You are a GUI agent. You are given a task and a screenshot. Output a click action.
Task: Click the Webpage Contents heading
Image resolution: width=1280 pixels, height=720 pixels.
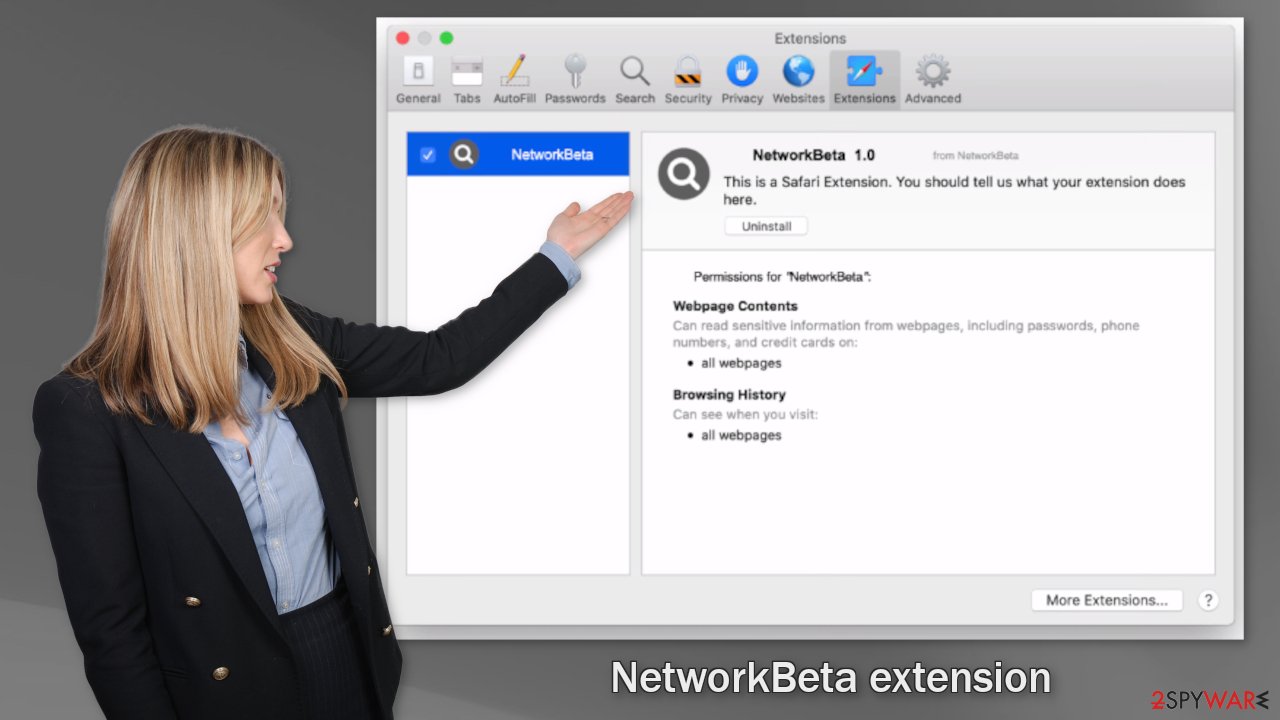coord(735,306)
